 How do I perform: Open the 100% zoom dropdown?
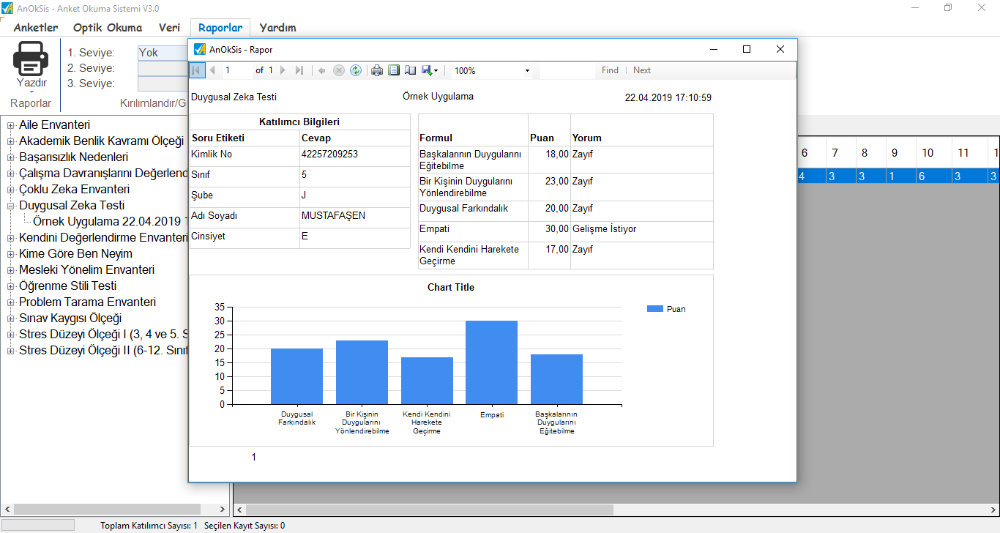tap(527, 71)
